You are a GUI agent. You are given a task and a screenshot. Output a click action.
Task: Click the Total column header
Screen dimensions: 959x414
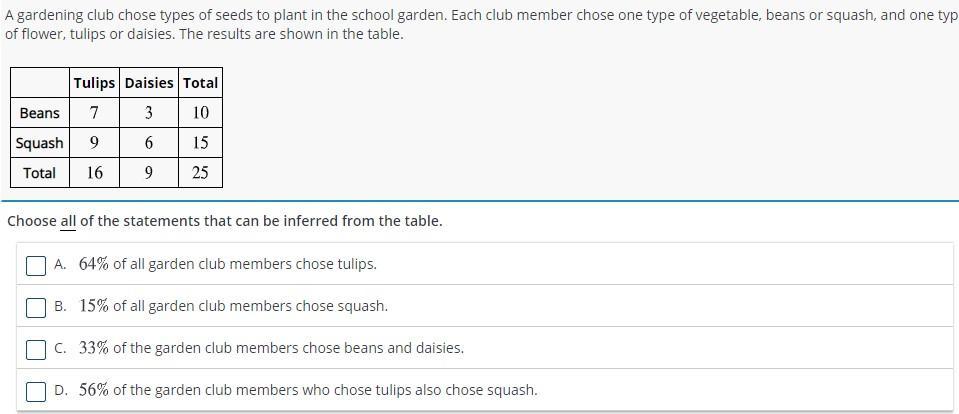pyautogui.click(x=200, y=83)
